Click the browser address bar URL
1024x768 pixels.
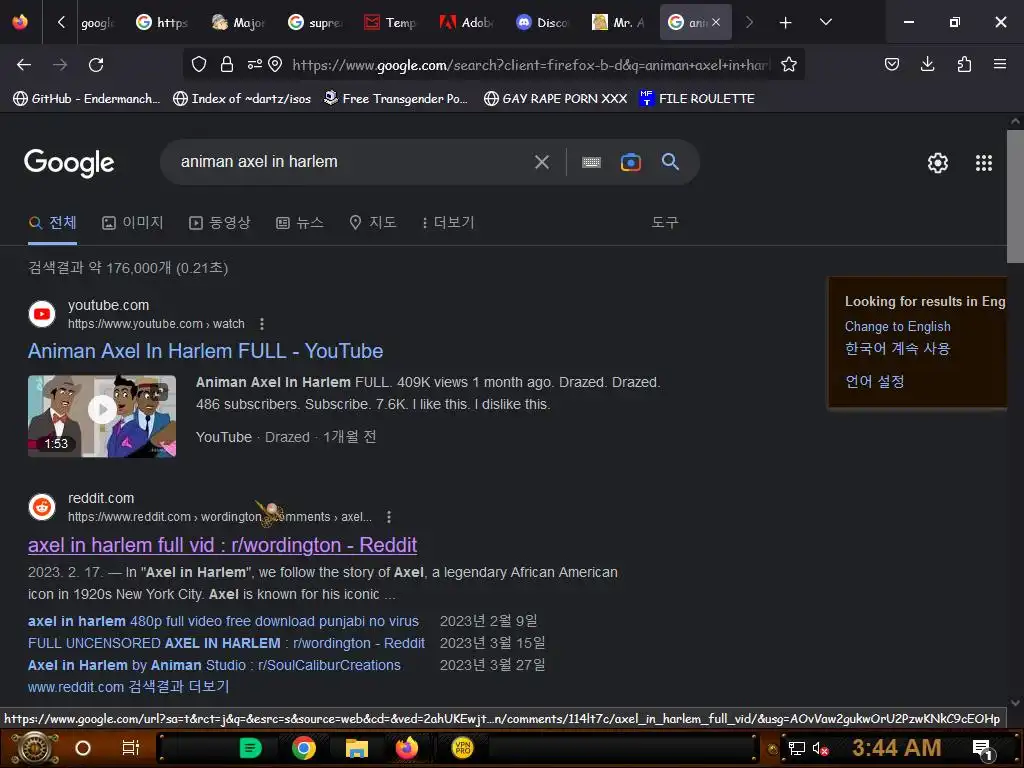(x=531, y=65)
